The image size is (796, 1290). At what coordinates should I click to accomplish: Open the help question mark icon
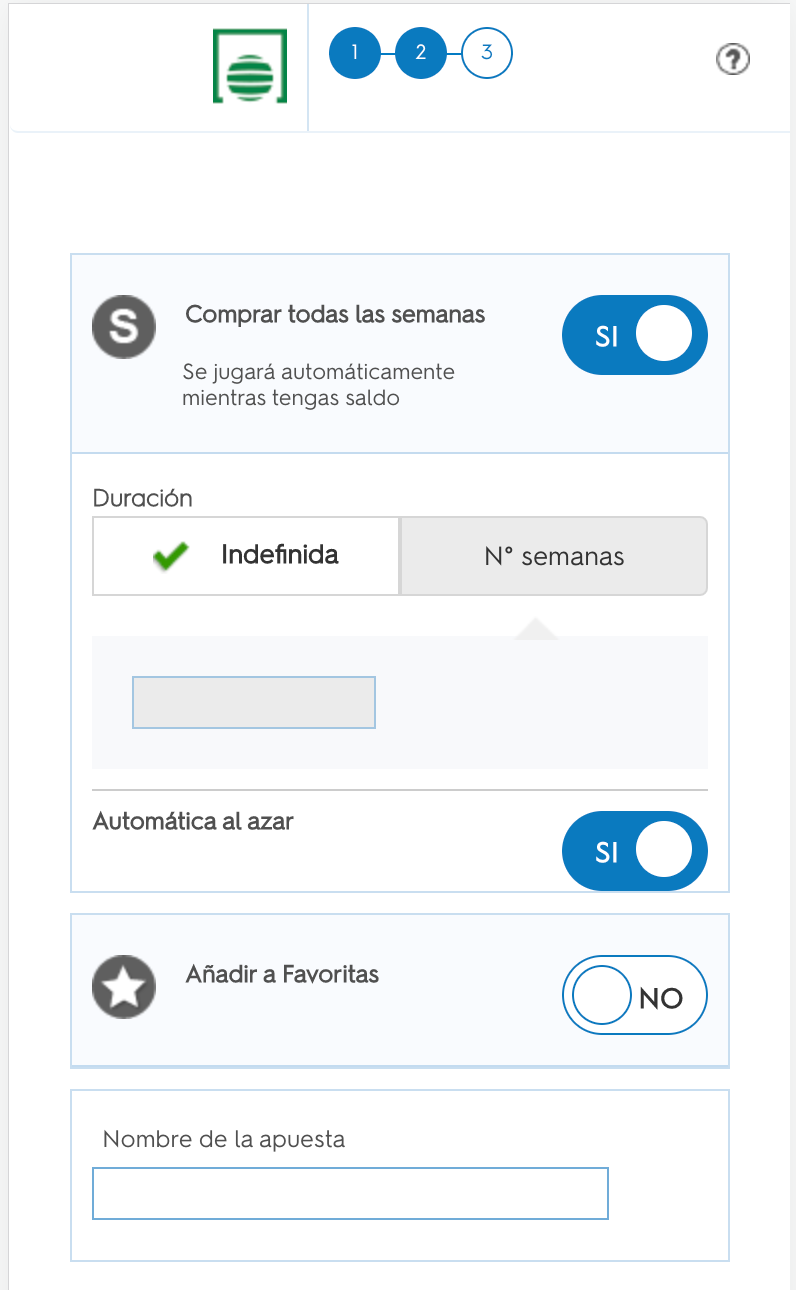point(733,60)
